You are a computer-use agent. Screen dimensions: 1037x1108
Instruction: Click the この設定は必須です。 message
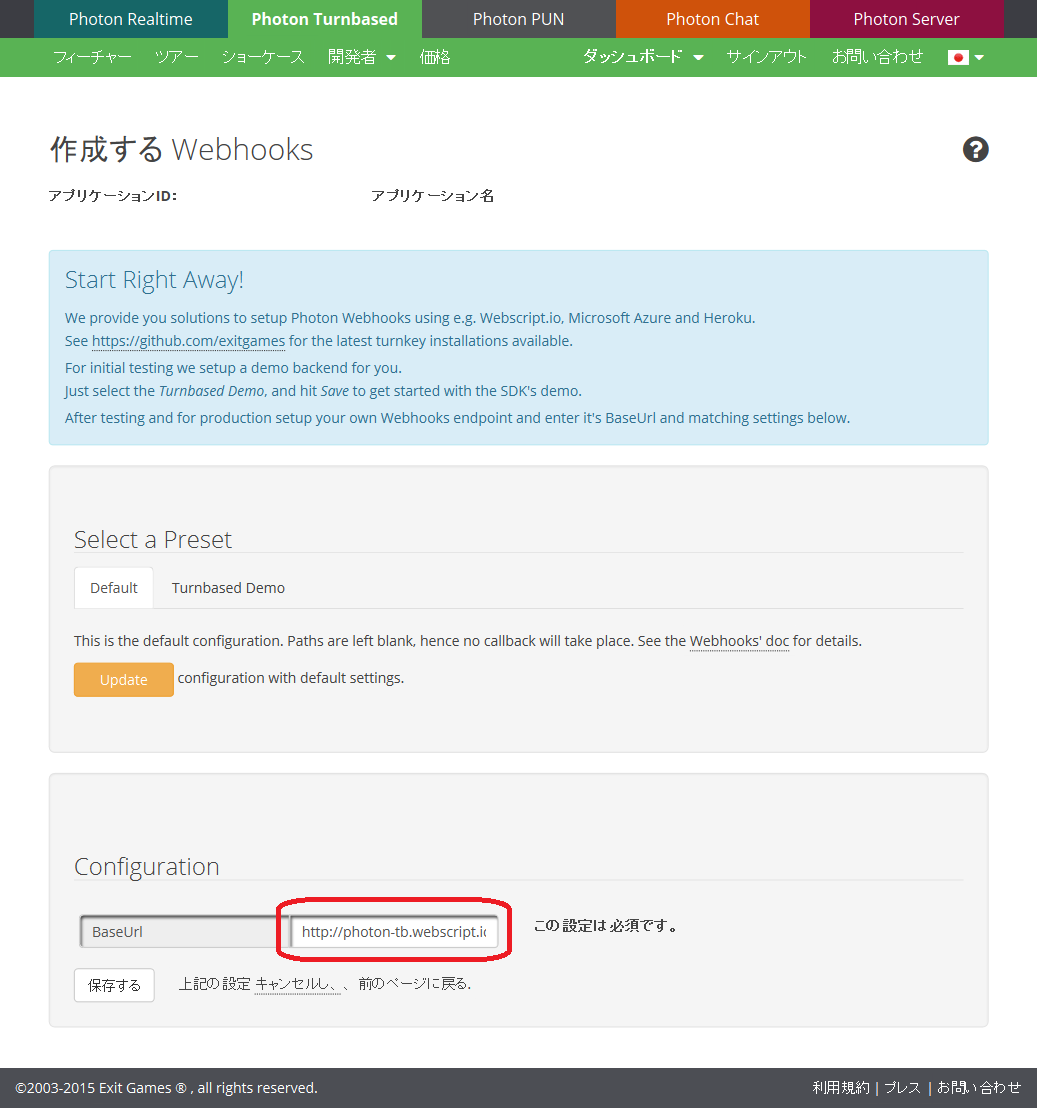[x=606, y=926]
